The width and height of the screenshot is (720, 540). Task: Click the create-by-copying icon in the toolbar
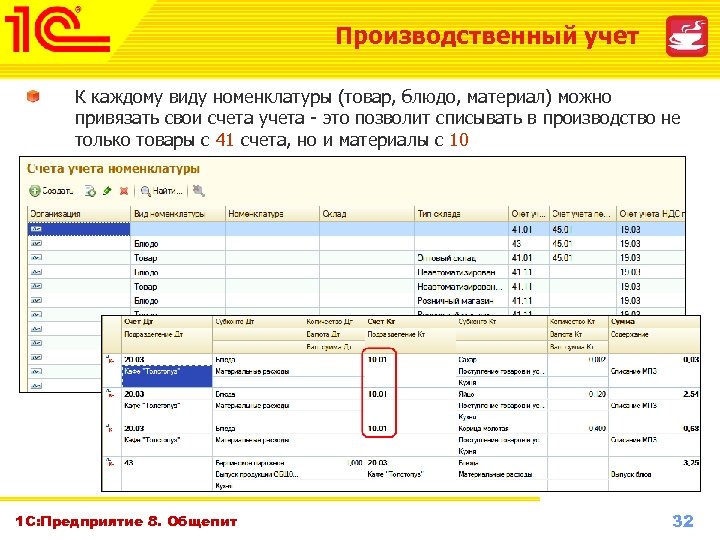click(x=90, y=191)
